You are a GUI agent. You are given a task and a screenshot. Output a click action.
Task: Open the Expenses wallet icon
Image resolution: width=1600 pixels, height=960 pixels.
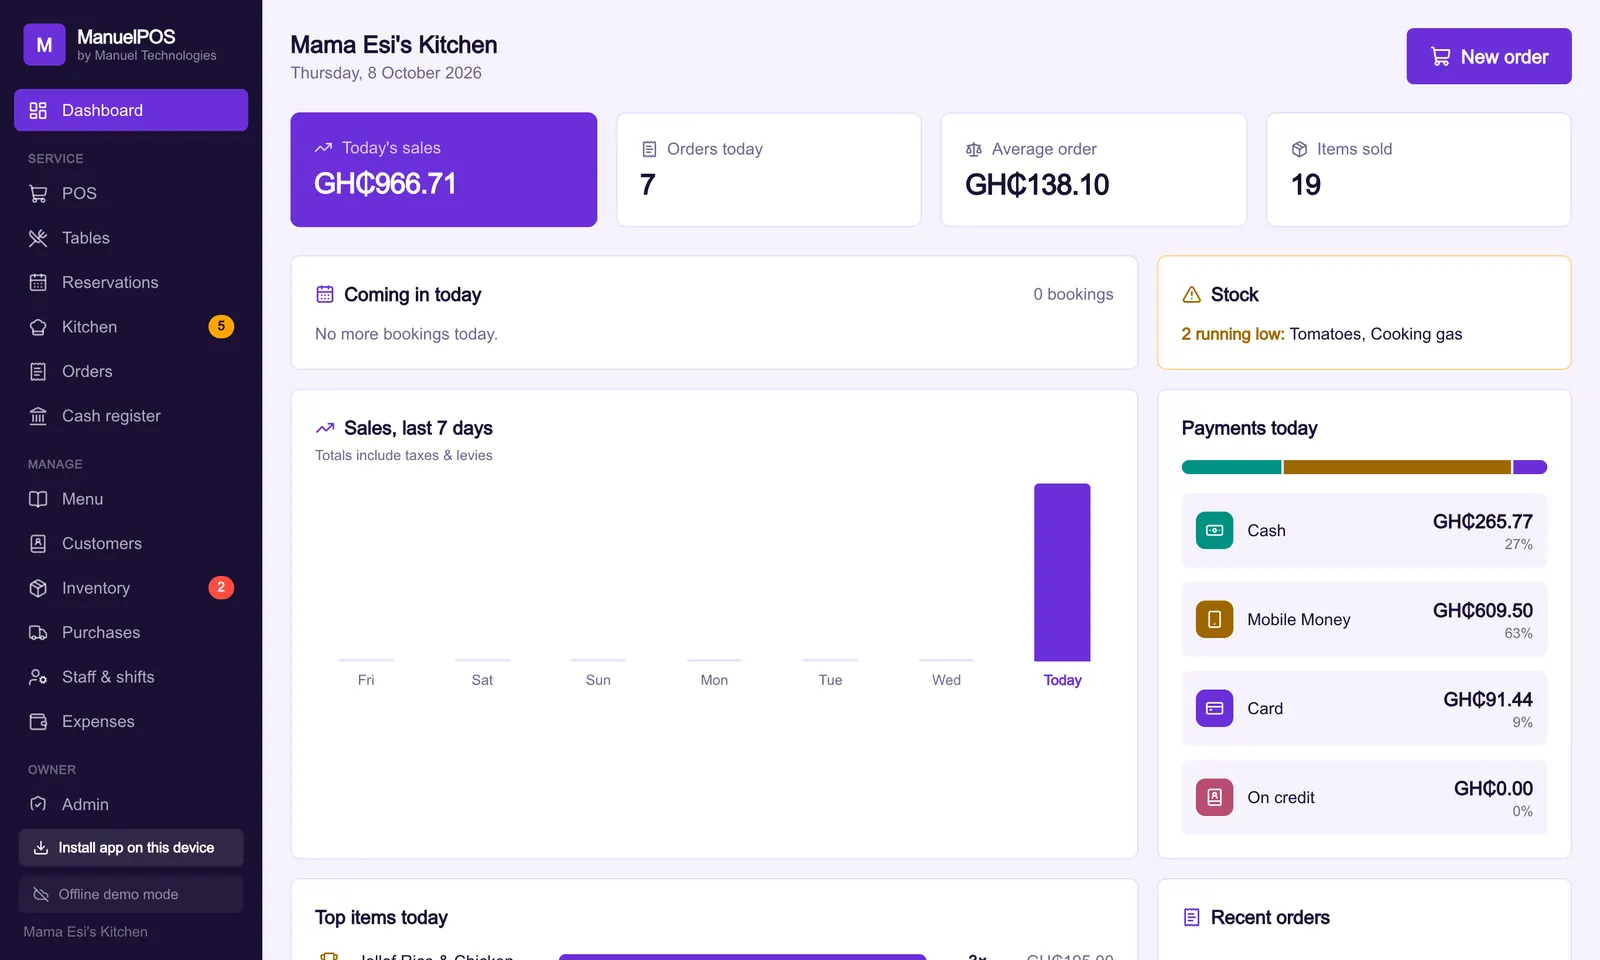tap(38, 722)
